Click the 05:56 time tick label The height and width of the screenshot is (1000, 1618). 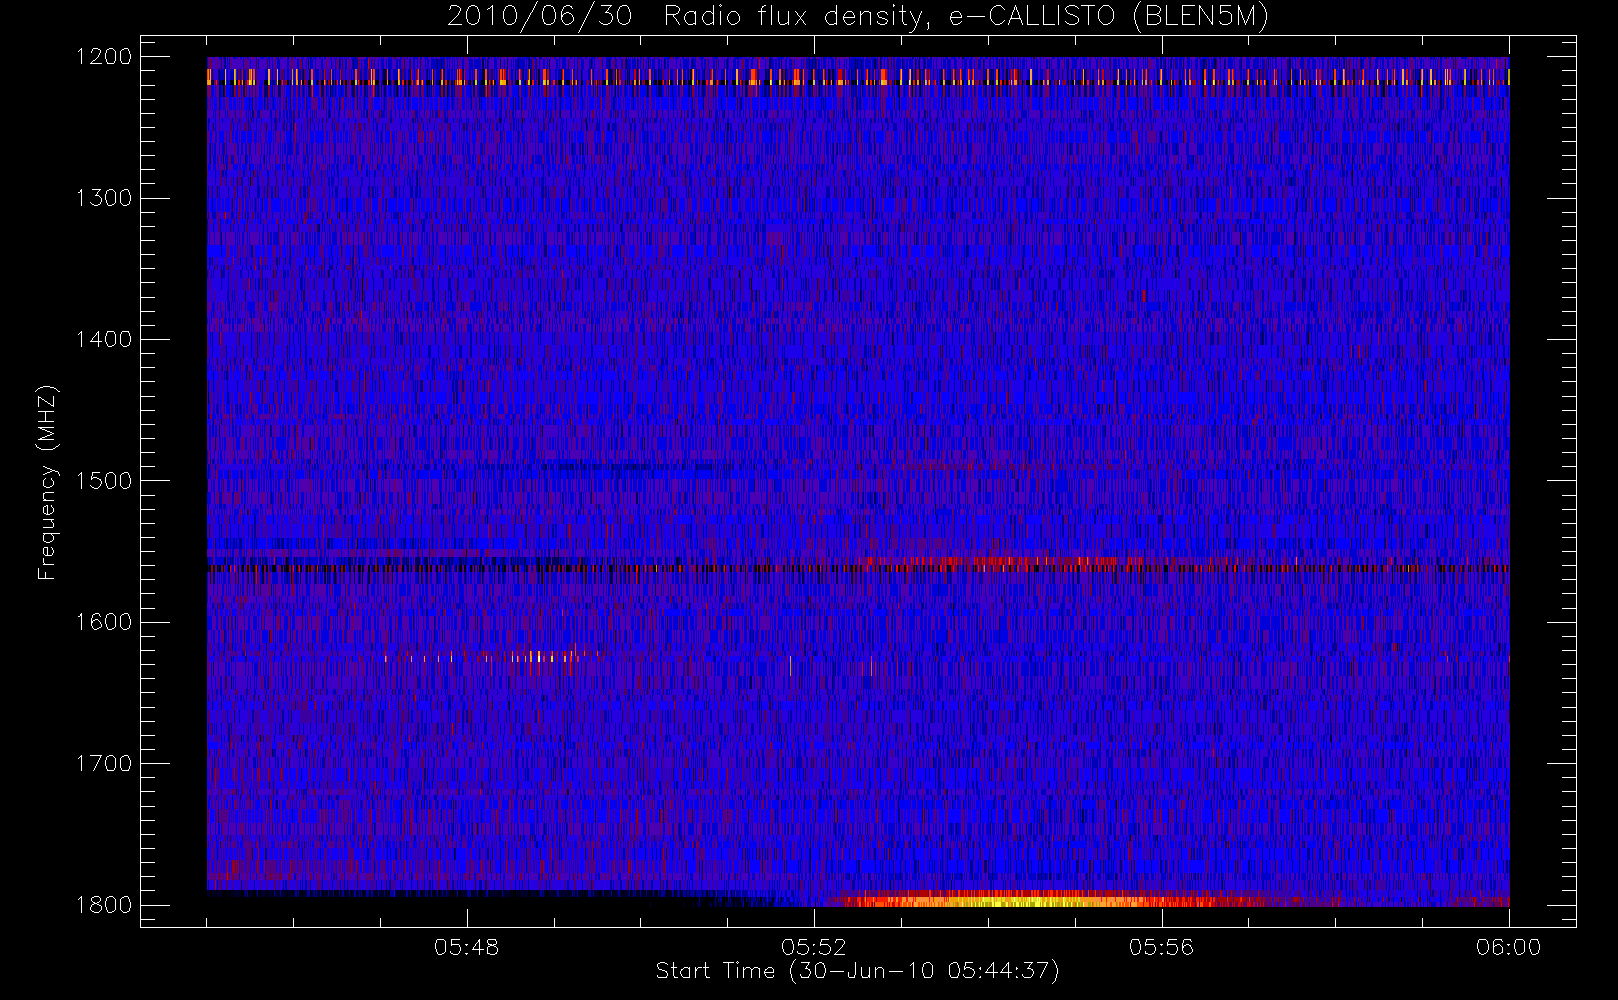point(1161,947)
